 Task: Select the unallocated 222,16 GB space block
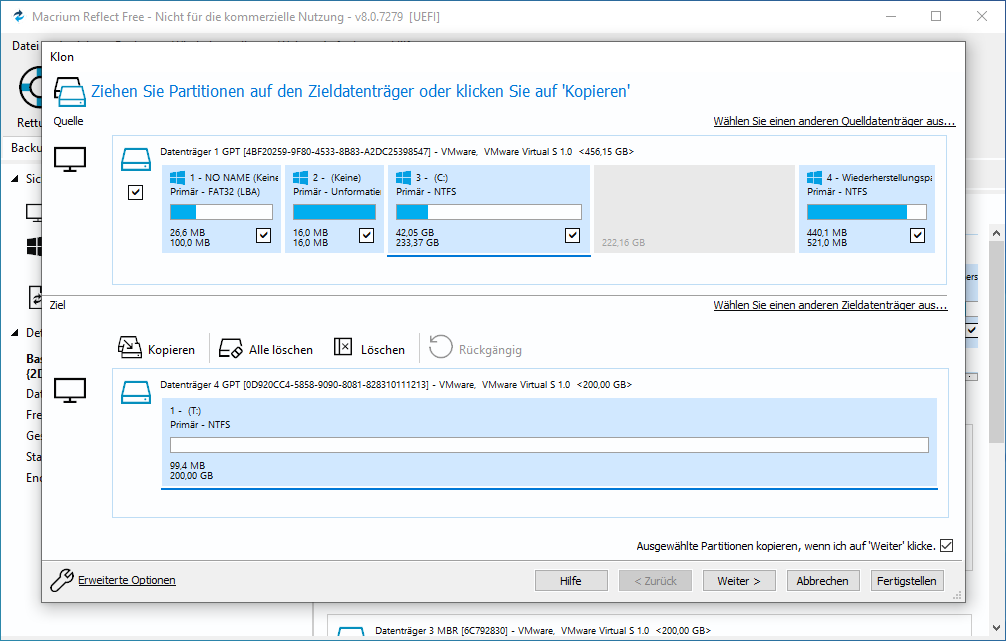pos(694,209)
